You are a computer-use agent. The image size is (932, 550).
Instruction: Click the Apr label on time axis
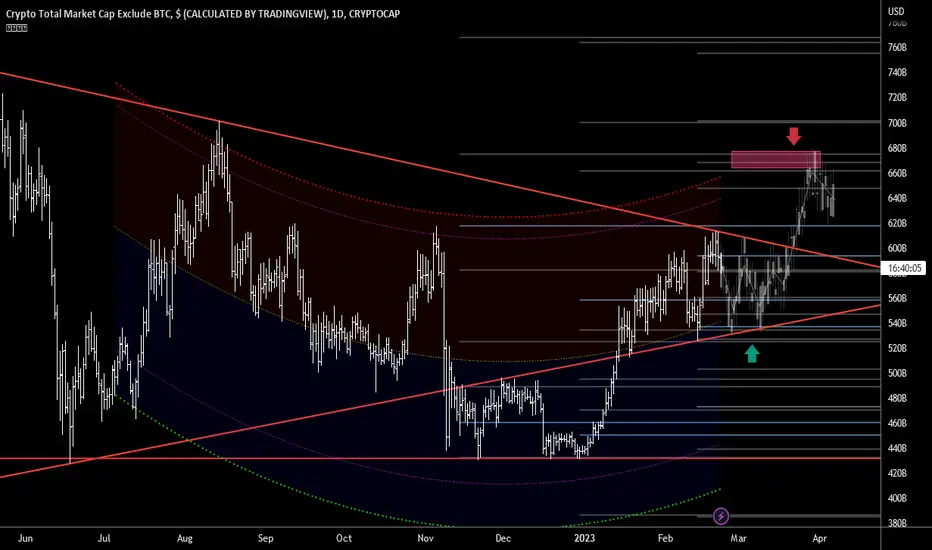pos(820,538)
